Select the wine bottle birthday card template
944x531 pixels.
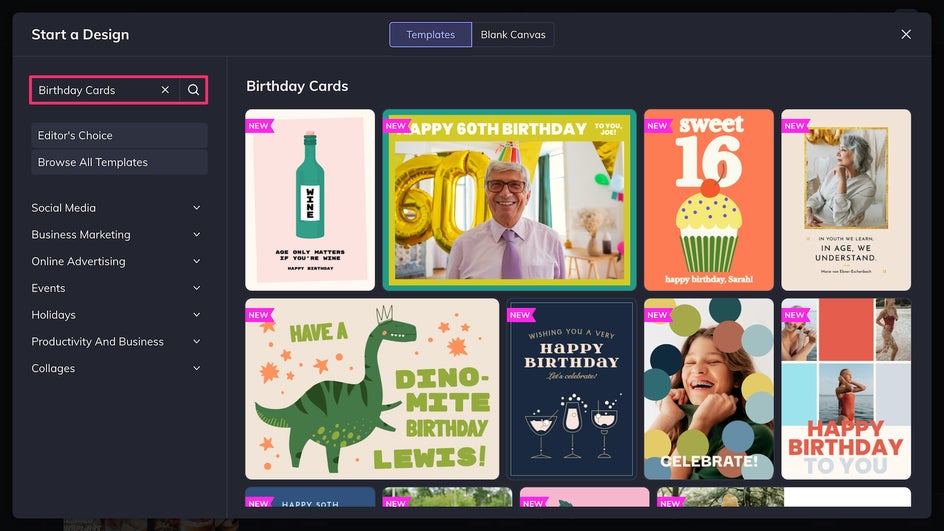(x=310, y=200)
